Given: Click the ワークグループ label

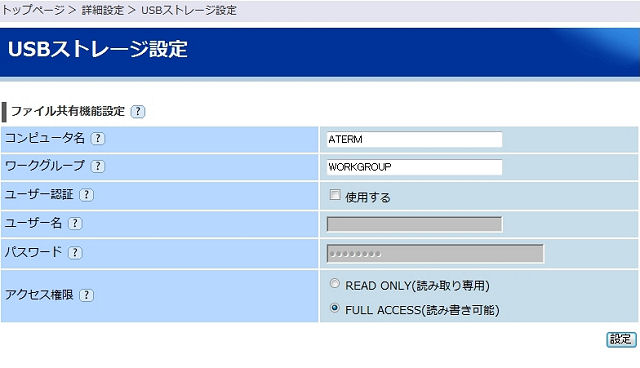Looking at the screenshot, I should tap(45, 166).
